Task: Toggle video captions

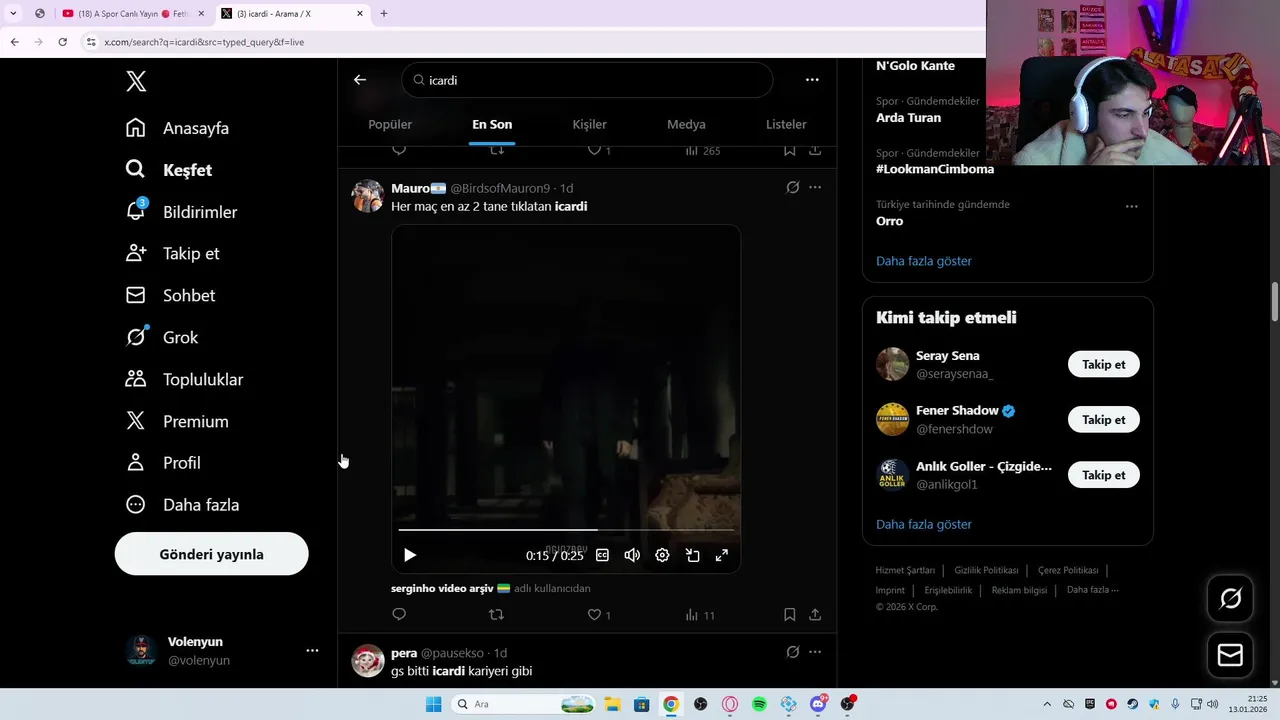Action: 602,555
